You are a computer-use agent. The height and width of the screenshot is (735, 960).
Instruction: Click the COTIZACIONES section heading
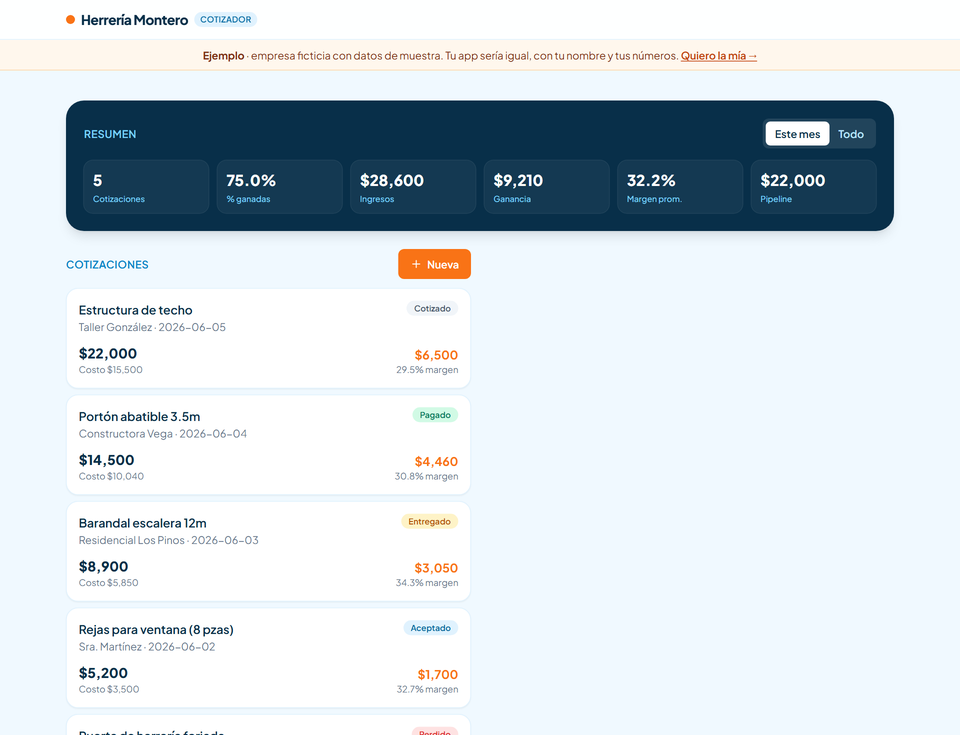coord(107,265)
